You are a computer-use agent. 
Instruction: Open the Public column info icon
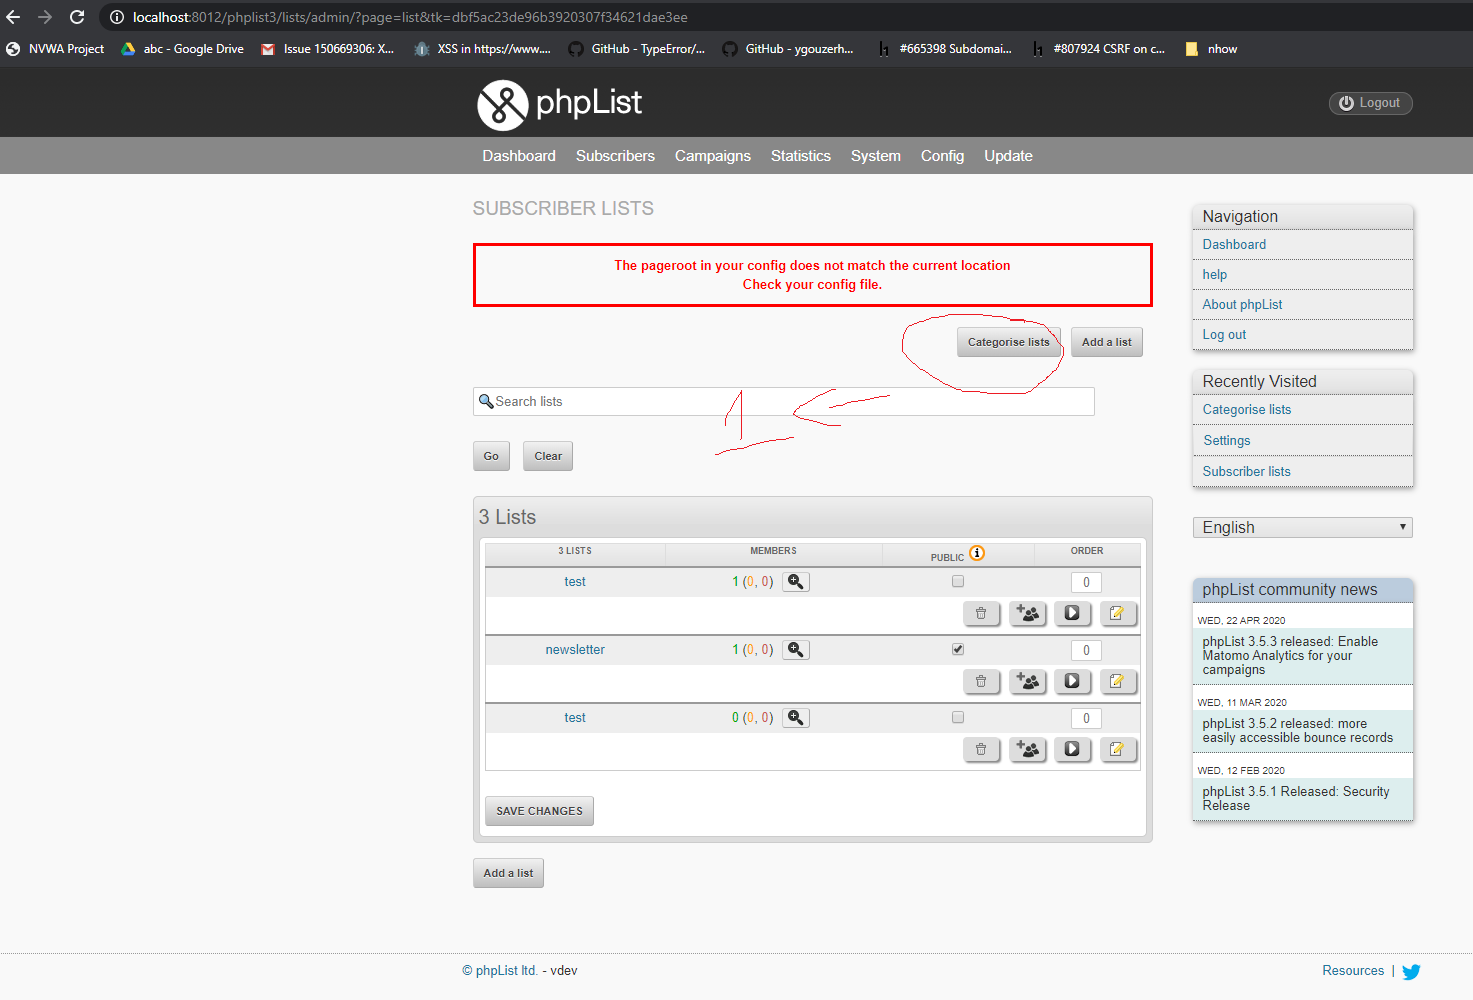977,553
